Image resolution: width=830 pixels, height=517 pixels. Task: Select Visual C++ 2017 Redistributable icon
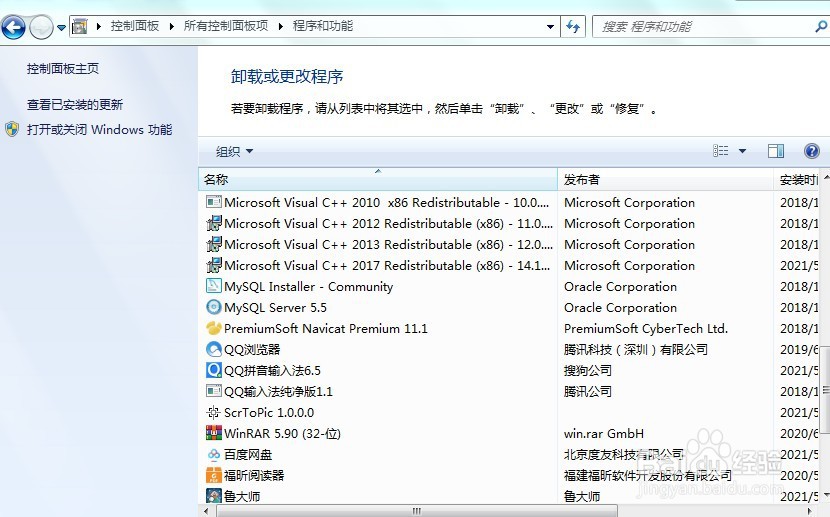pyautogui.click(x=213, y=265)
